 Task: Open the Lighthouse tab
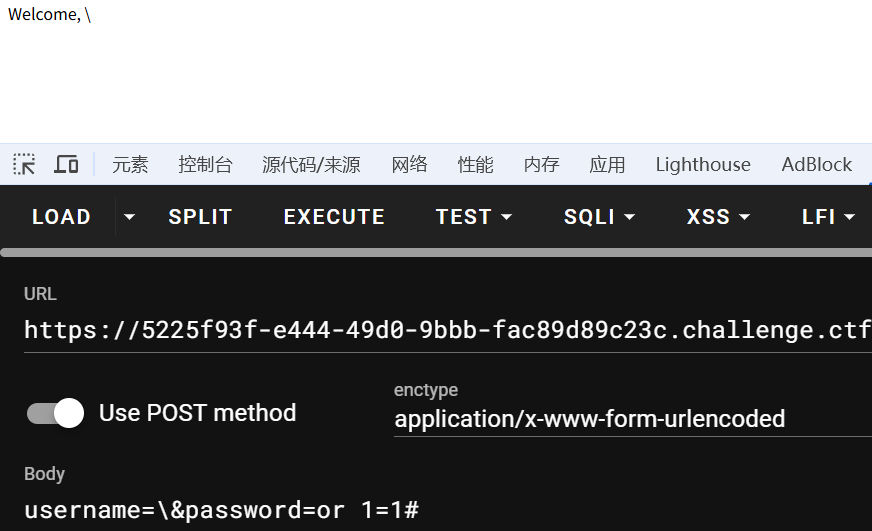click(x=702, y=165)
